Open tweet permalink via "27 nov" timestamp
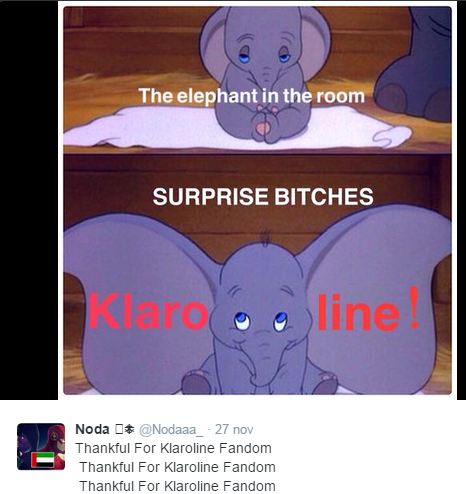Screen dimensions: 466x494 tap(234, 429)
